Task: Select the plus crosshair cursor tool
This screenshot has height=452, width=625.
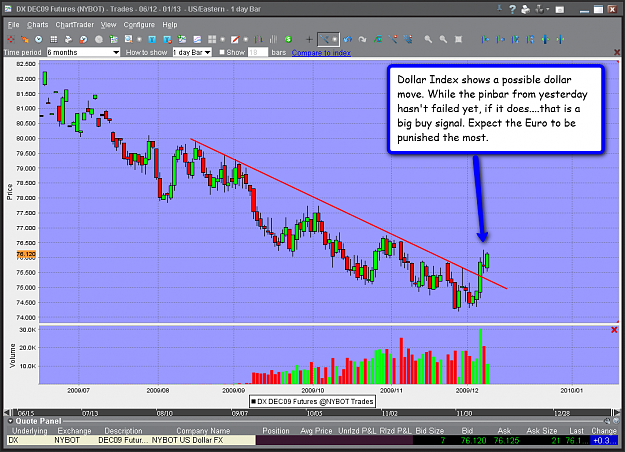Action: (x=309, y=39)
